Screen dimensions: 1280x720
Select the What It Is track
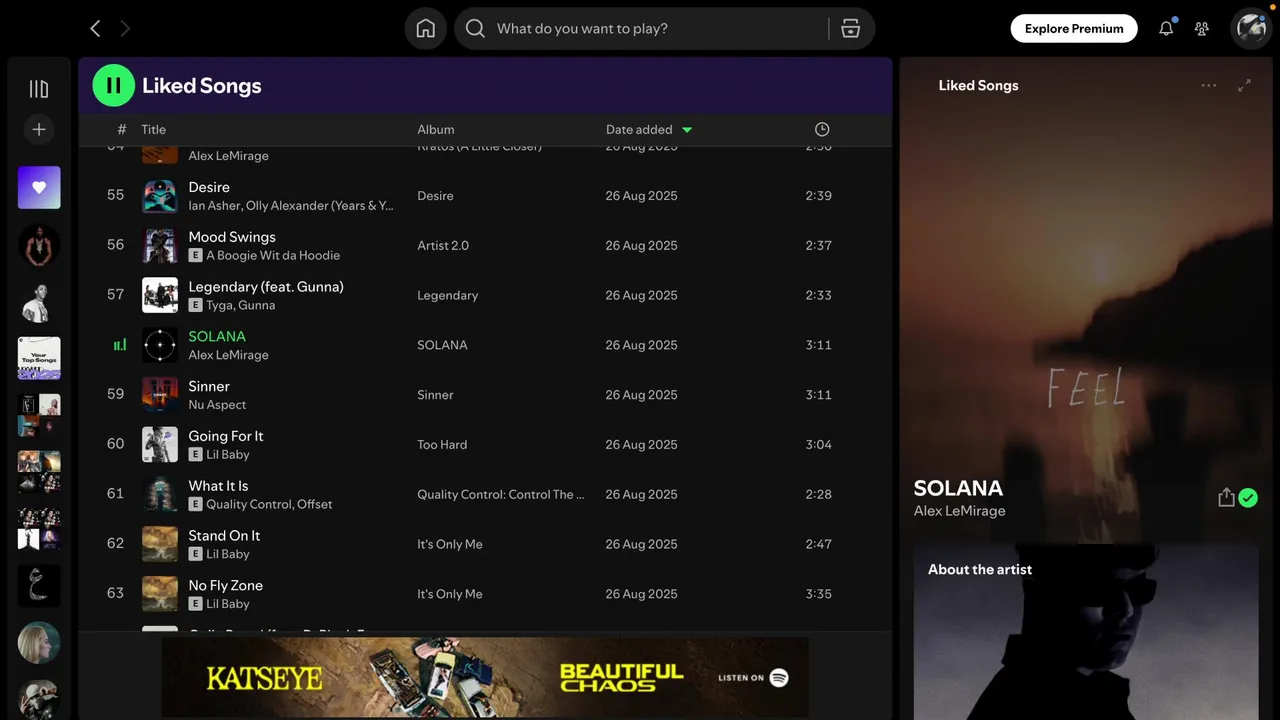[x=218, y=486]
